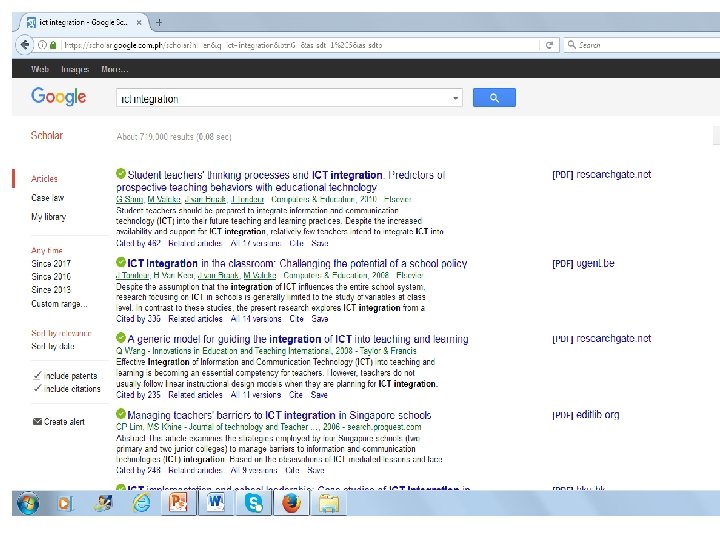This screenshot has height=540, width=720.
Task: Click Cited by 248 under Managing teachers'
Action: [x=138, y=470]
